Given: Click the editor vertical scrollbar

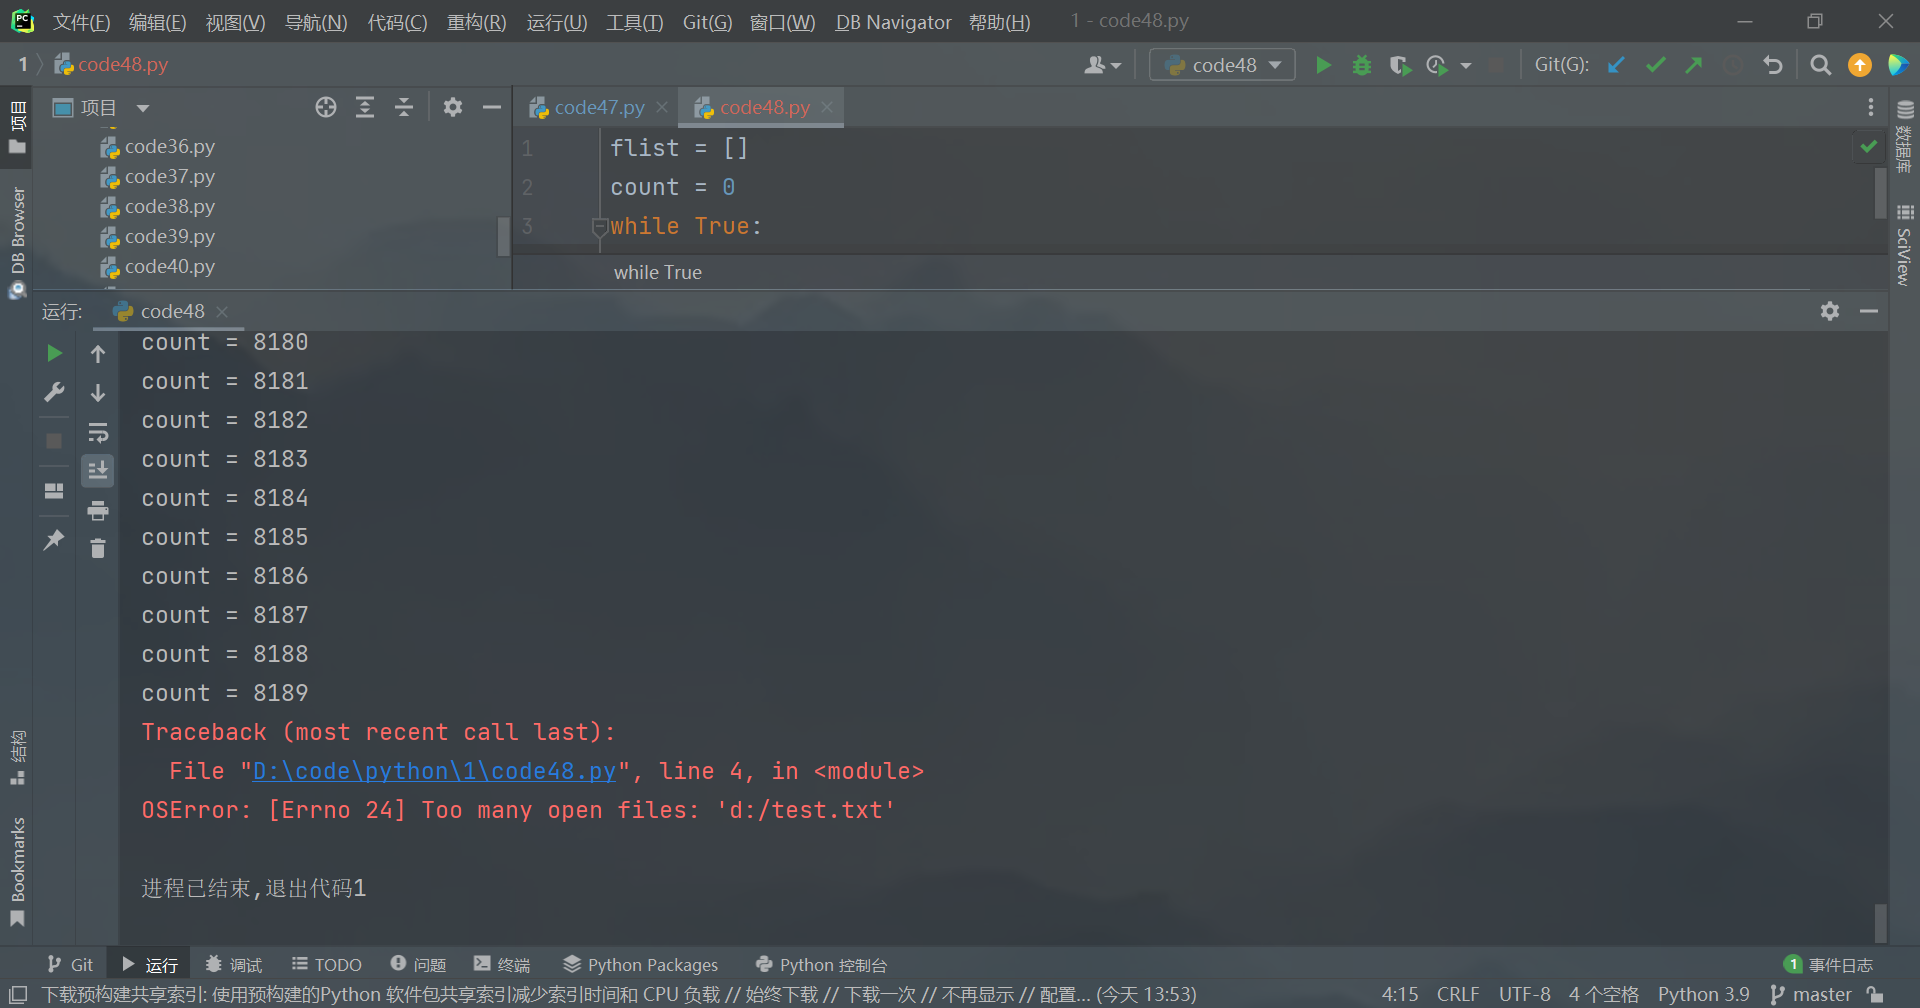Looking at the screenshot, I should click(x=1880, y=194).
